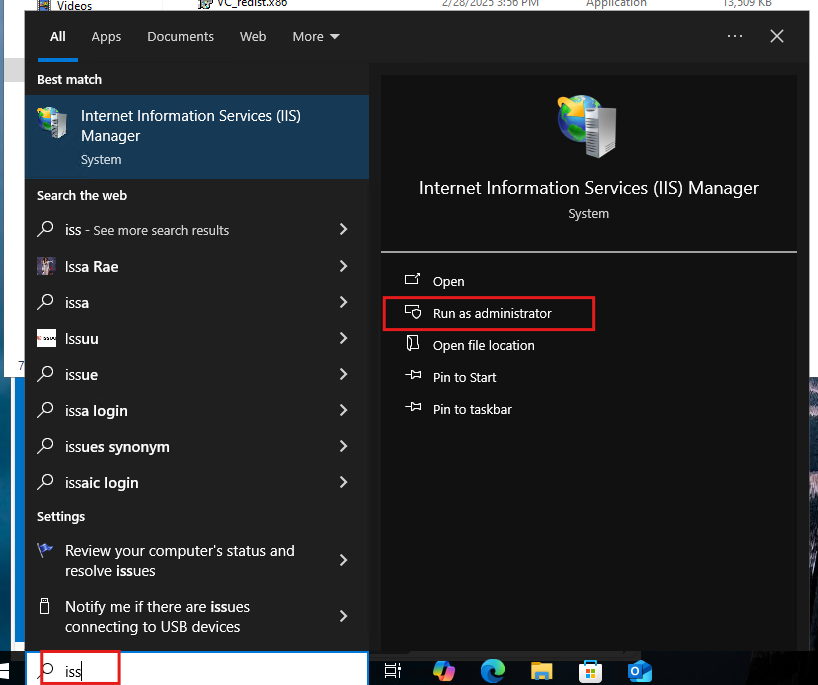818x685 pixels.
Task: Open Microsoft Edge from the taskbar
Action: tap(492, 670)
